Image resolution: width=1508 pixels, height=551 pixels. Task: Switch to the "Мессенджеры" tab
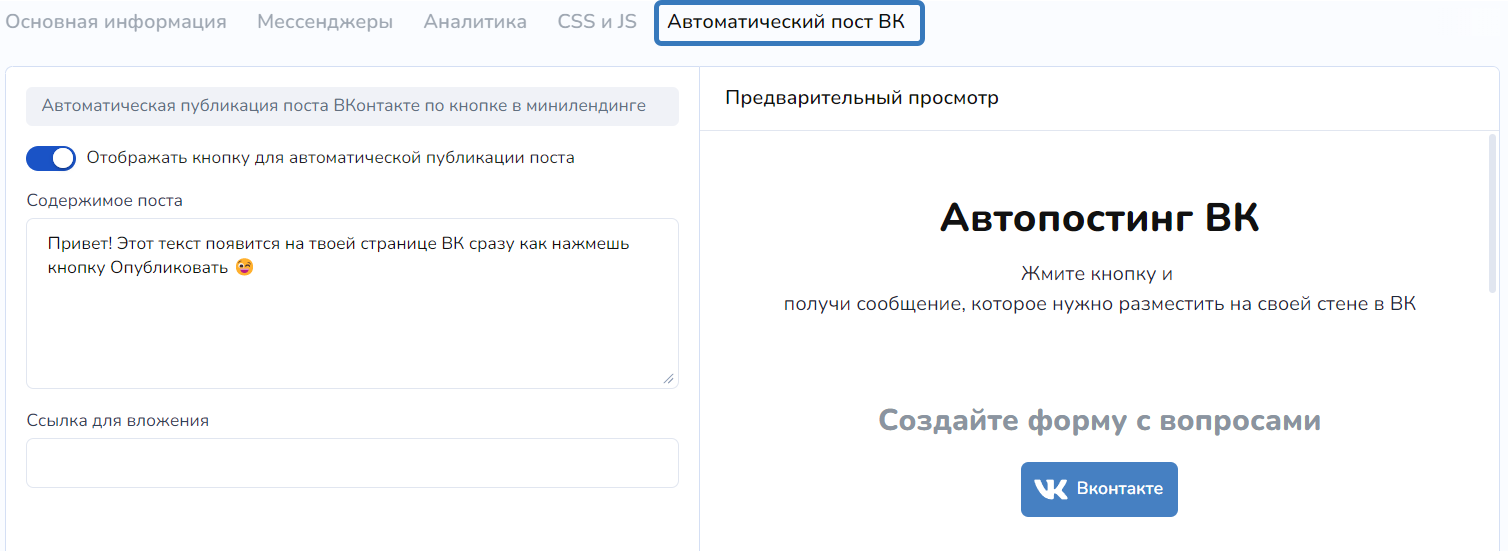point(325,22)
